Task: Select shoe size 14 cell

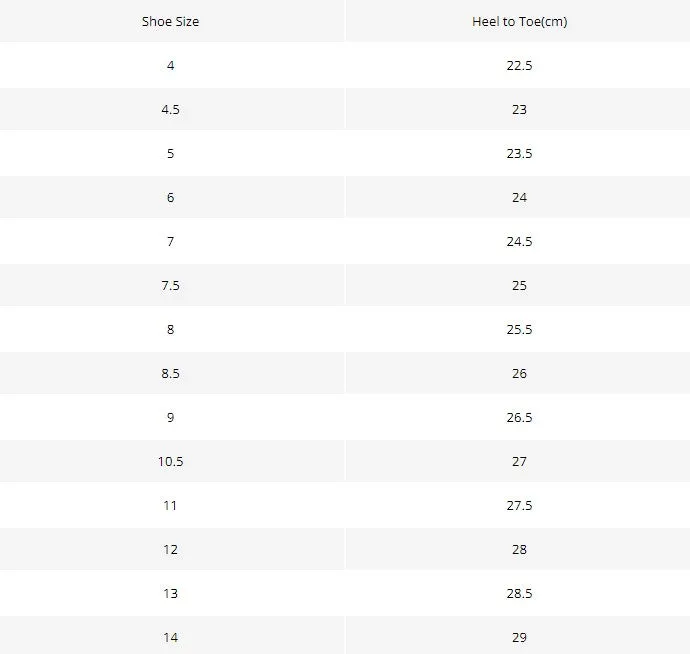Action: coord(170,638)
